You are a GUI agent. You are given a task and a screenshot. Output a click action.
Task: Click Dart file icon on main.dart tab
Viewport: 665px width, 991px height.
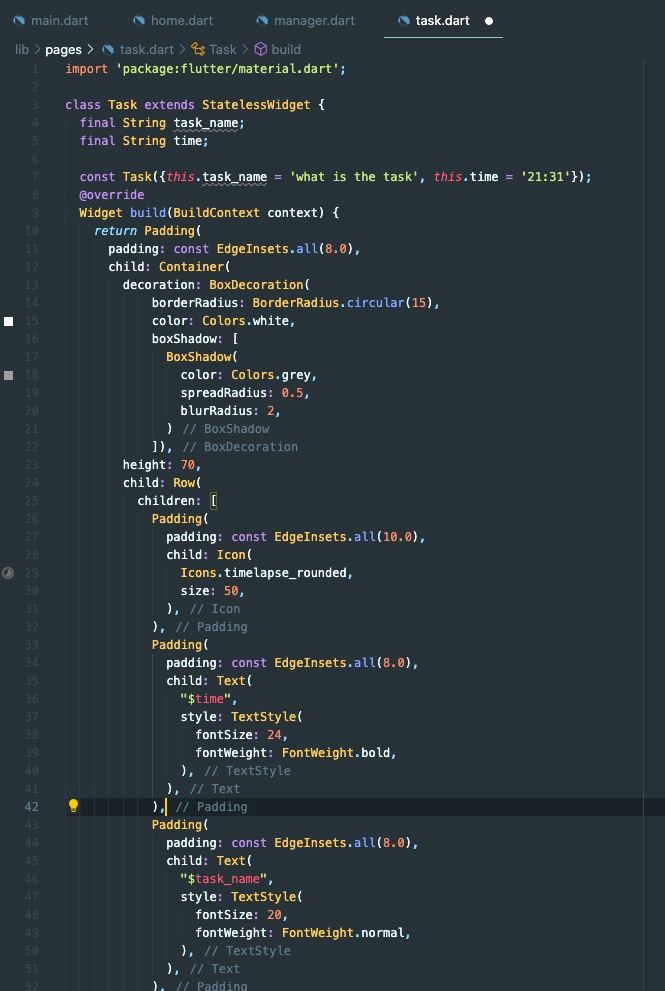19,21
